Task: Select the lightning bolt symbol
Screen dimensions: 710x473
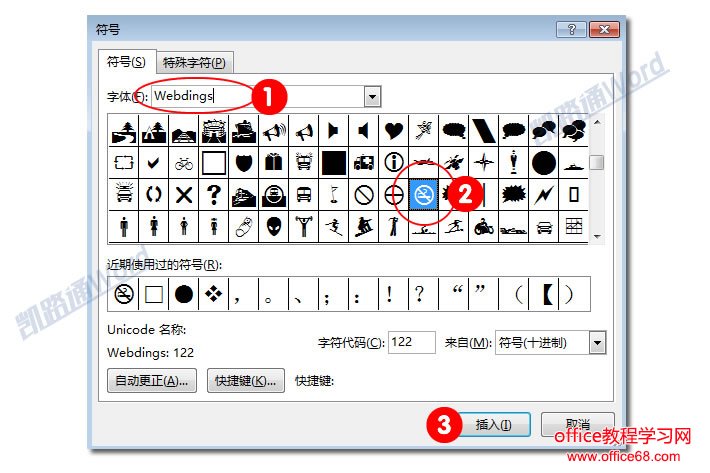Action: point(543,195)
